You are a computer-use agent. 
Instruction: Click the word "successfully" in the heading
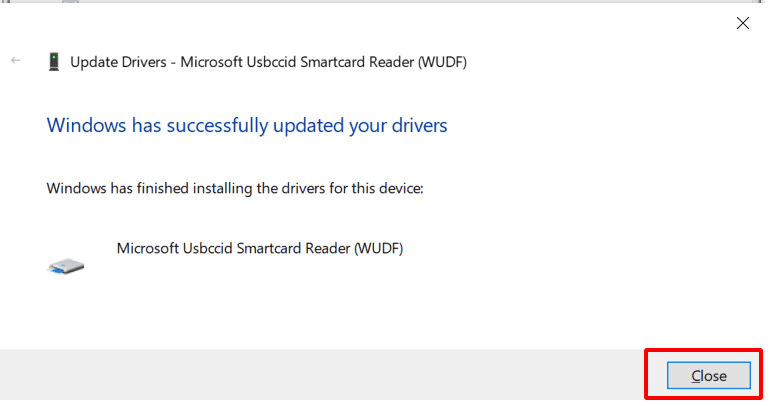(217, 126)
